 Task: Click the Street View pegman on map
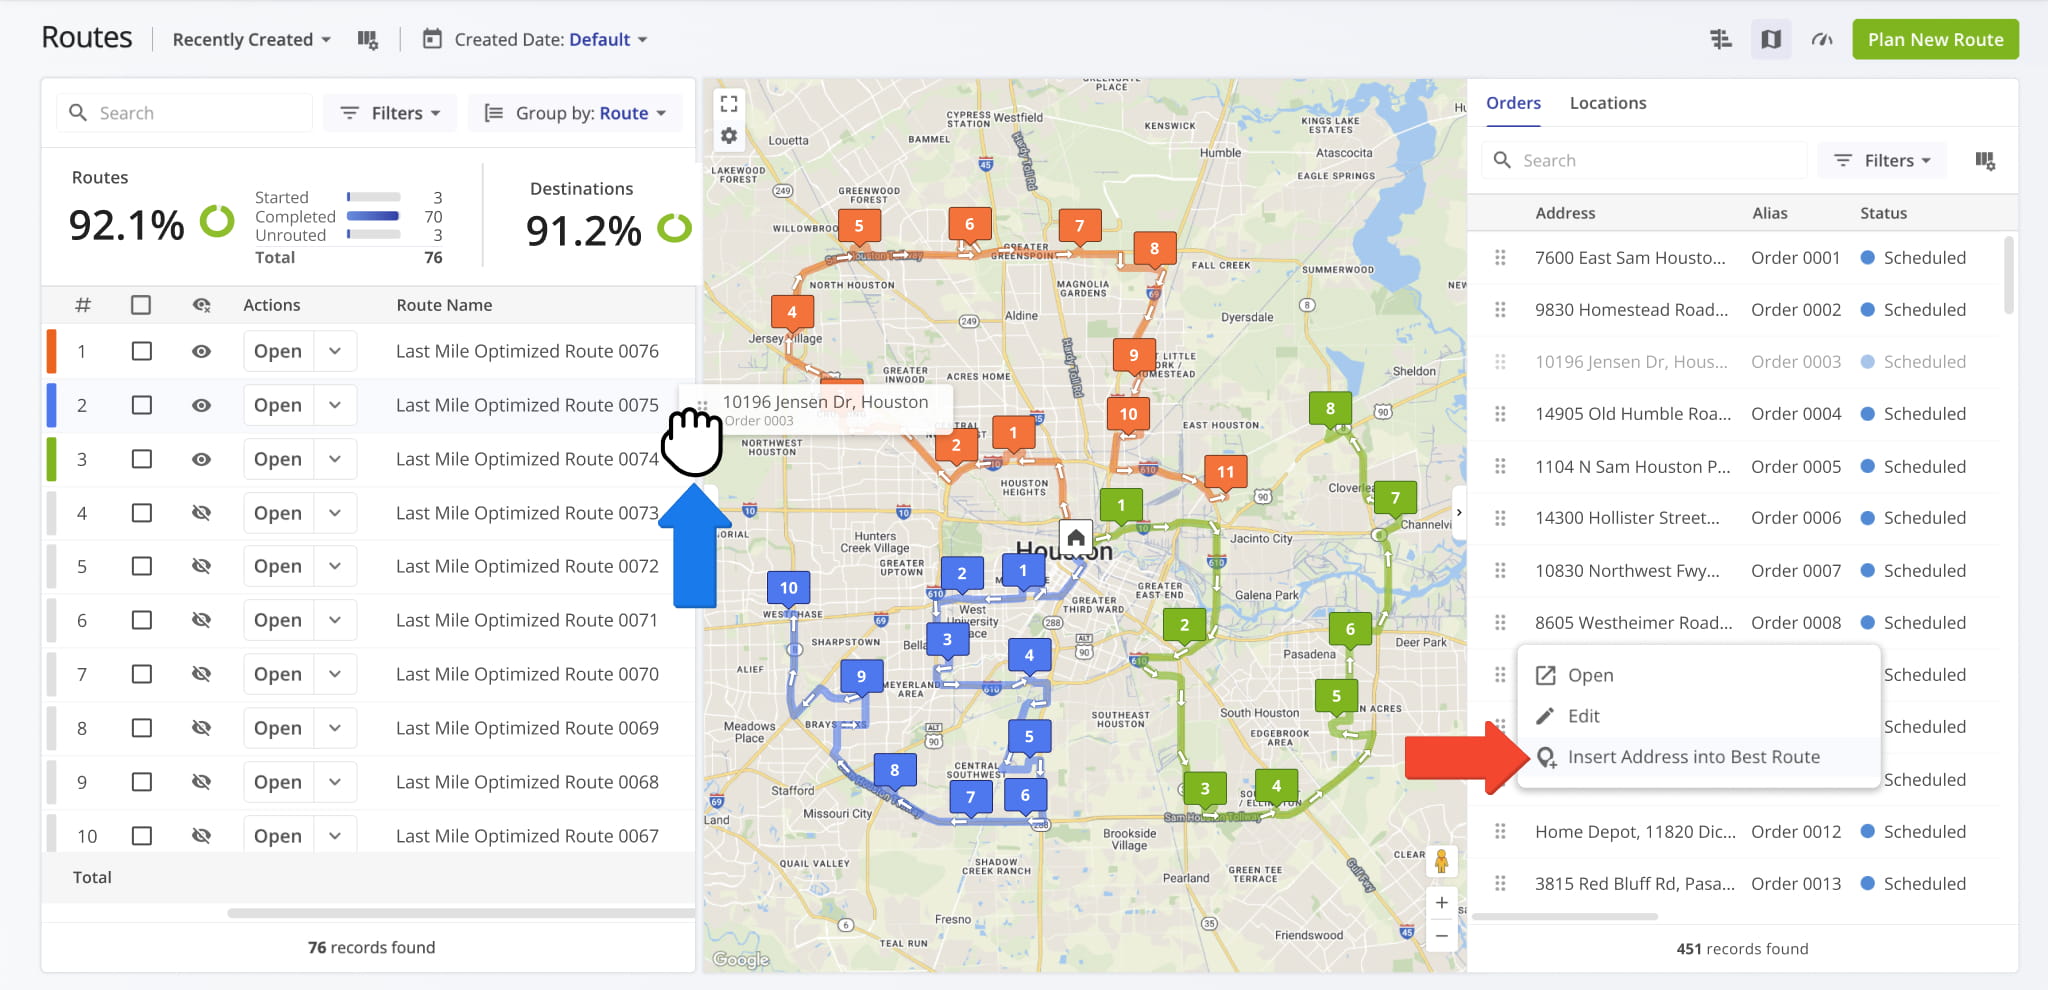point(1441,860)
